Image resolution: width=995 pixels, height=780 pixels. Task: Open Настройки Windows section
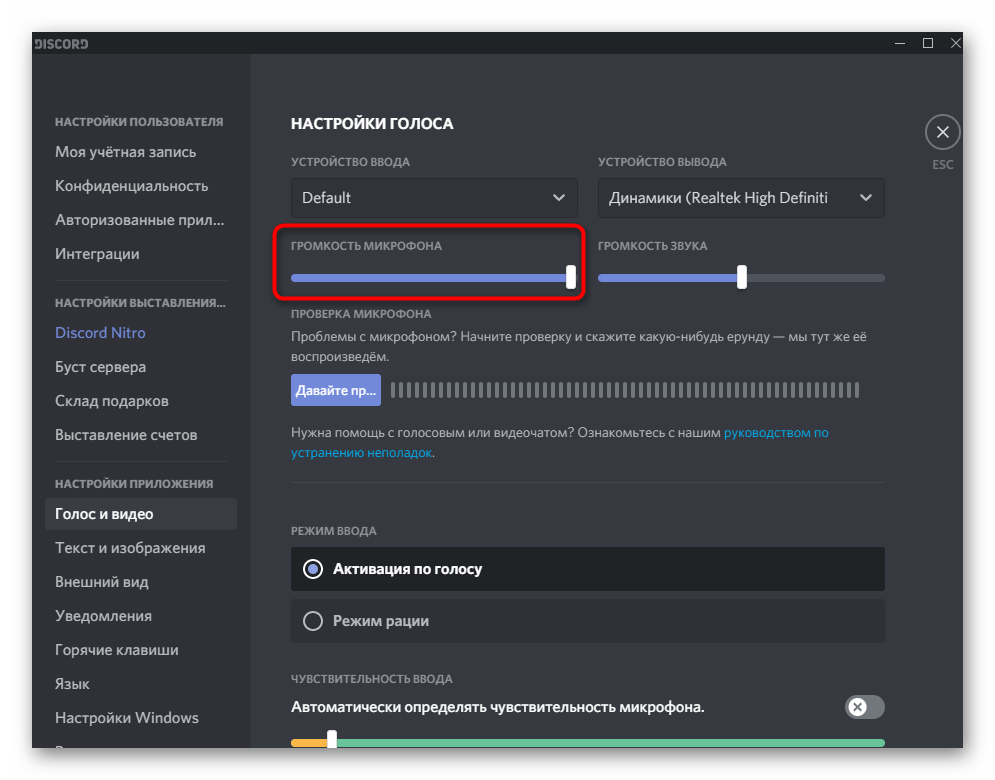pyautogui.click(x=127, y=718)
